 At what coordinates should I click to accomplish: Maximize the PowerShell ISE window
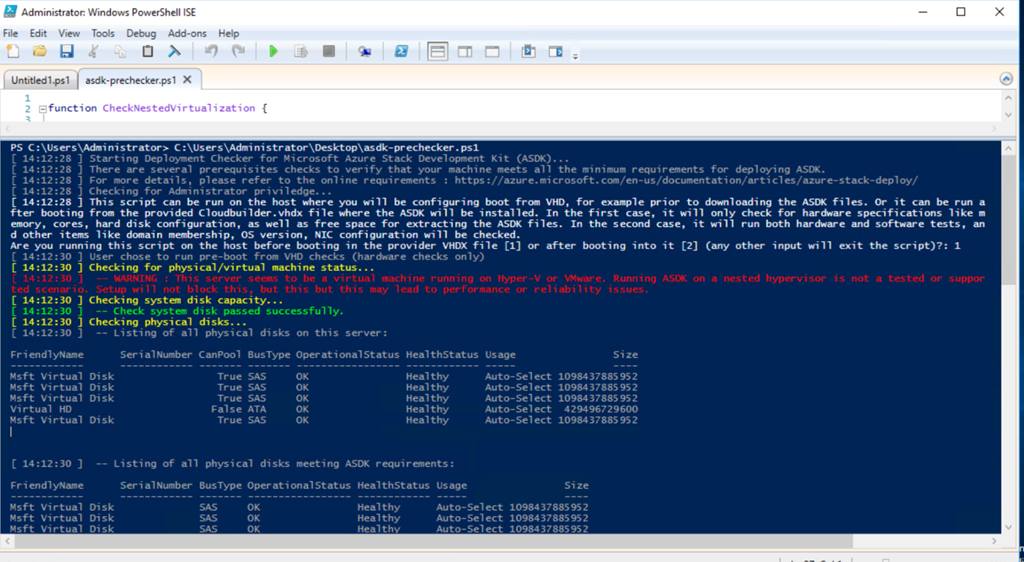[x=961, y=12]
